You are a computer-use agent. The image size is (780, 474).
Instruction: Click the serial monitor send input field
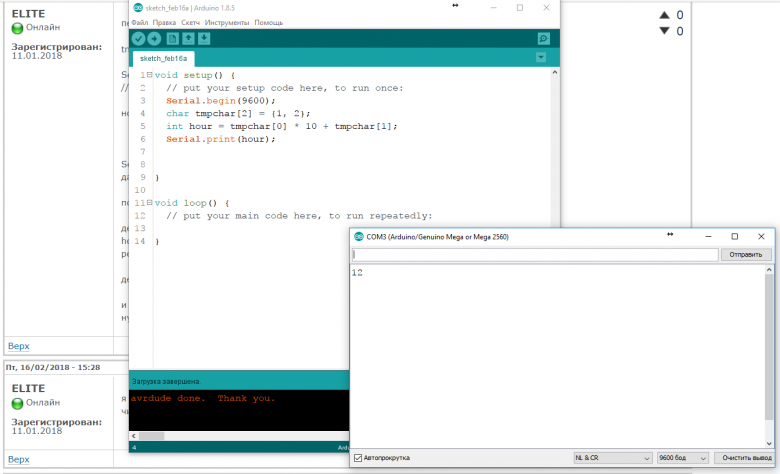pyautogui.click(x=535, y=255)
